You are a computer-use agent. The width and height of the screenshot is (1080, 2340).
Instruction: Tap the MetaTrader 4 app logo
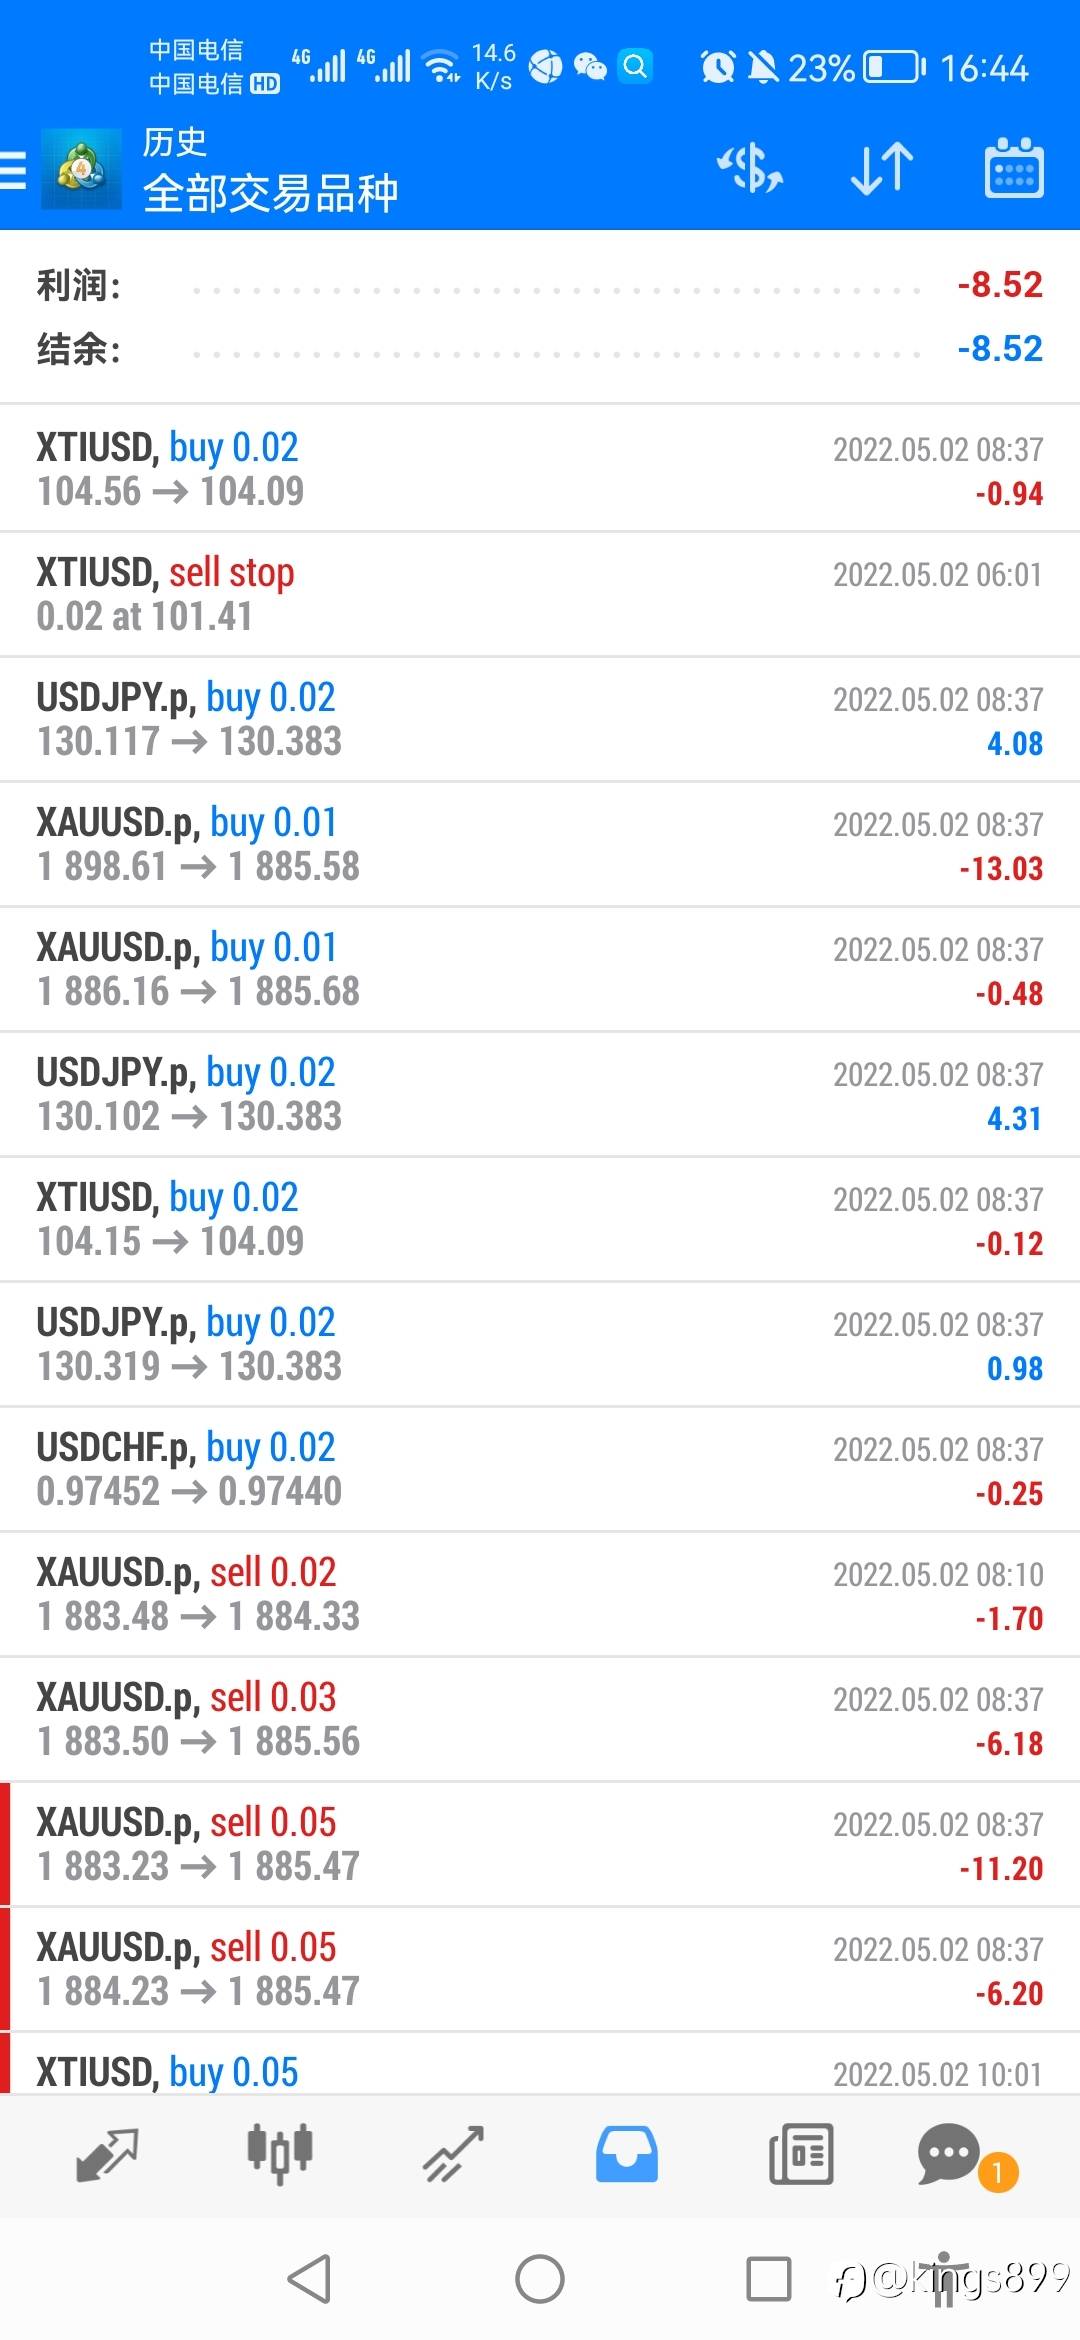click(x=81, y=169)
